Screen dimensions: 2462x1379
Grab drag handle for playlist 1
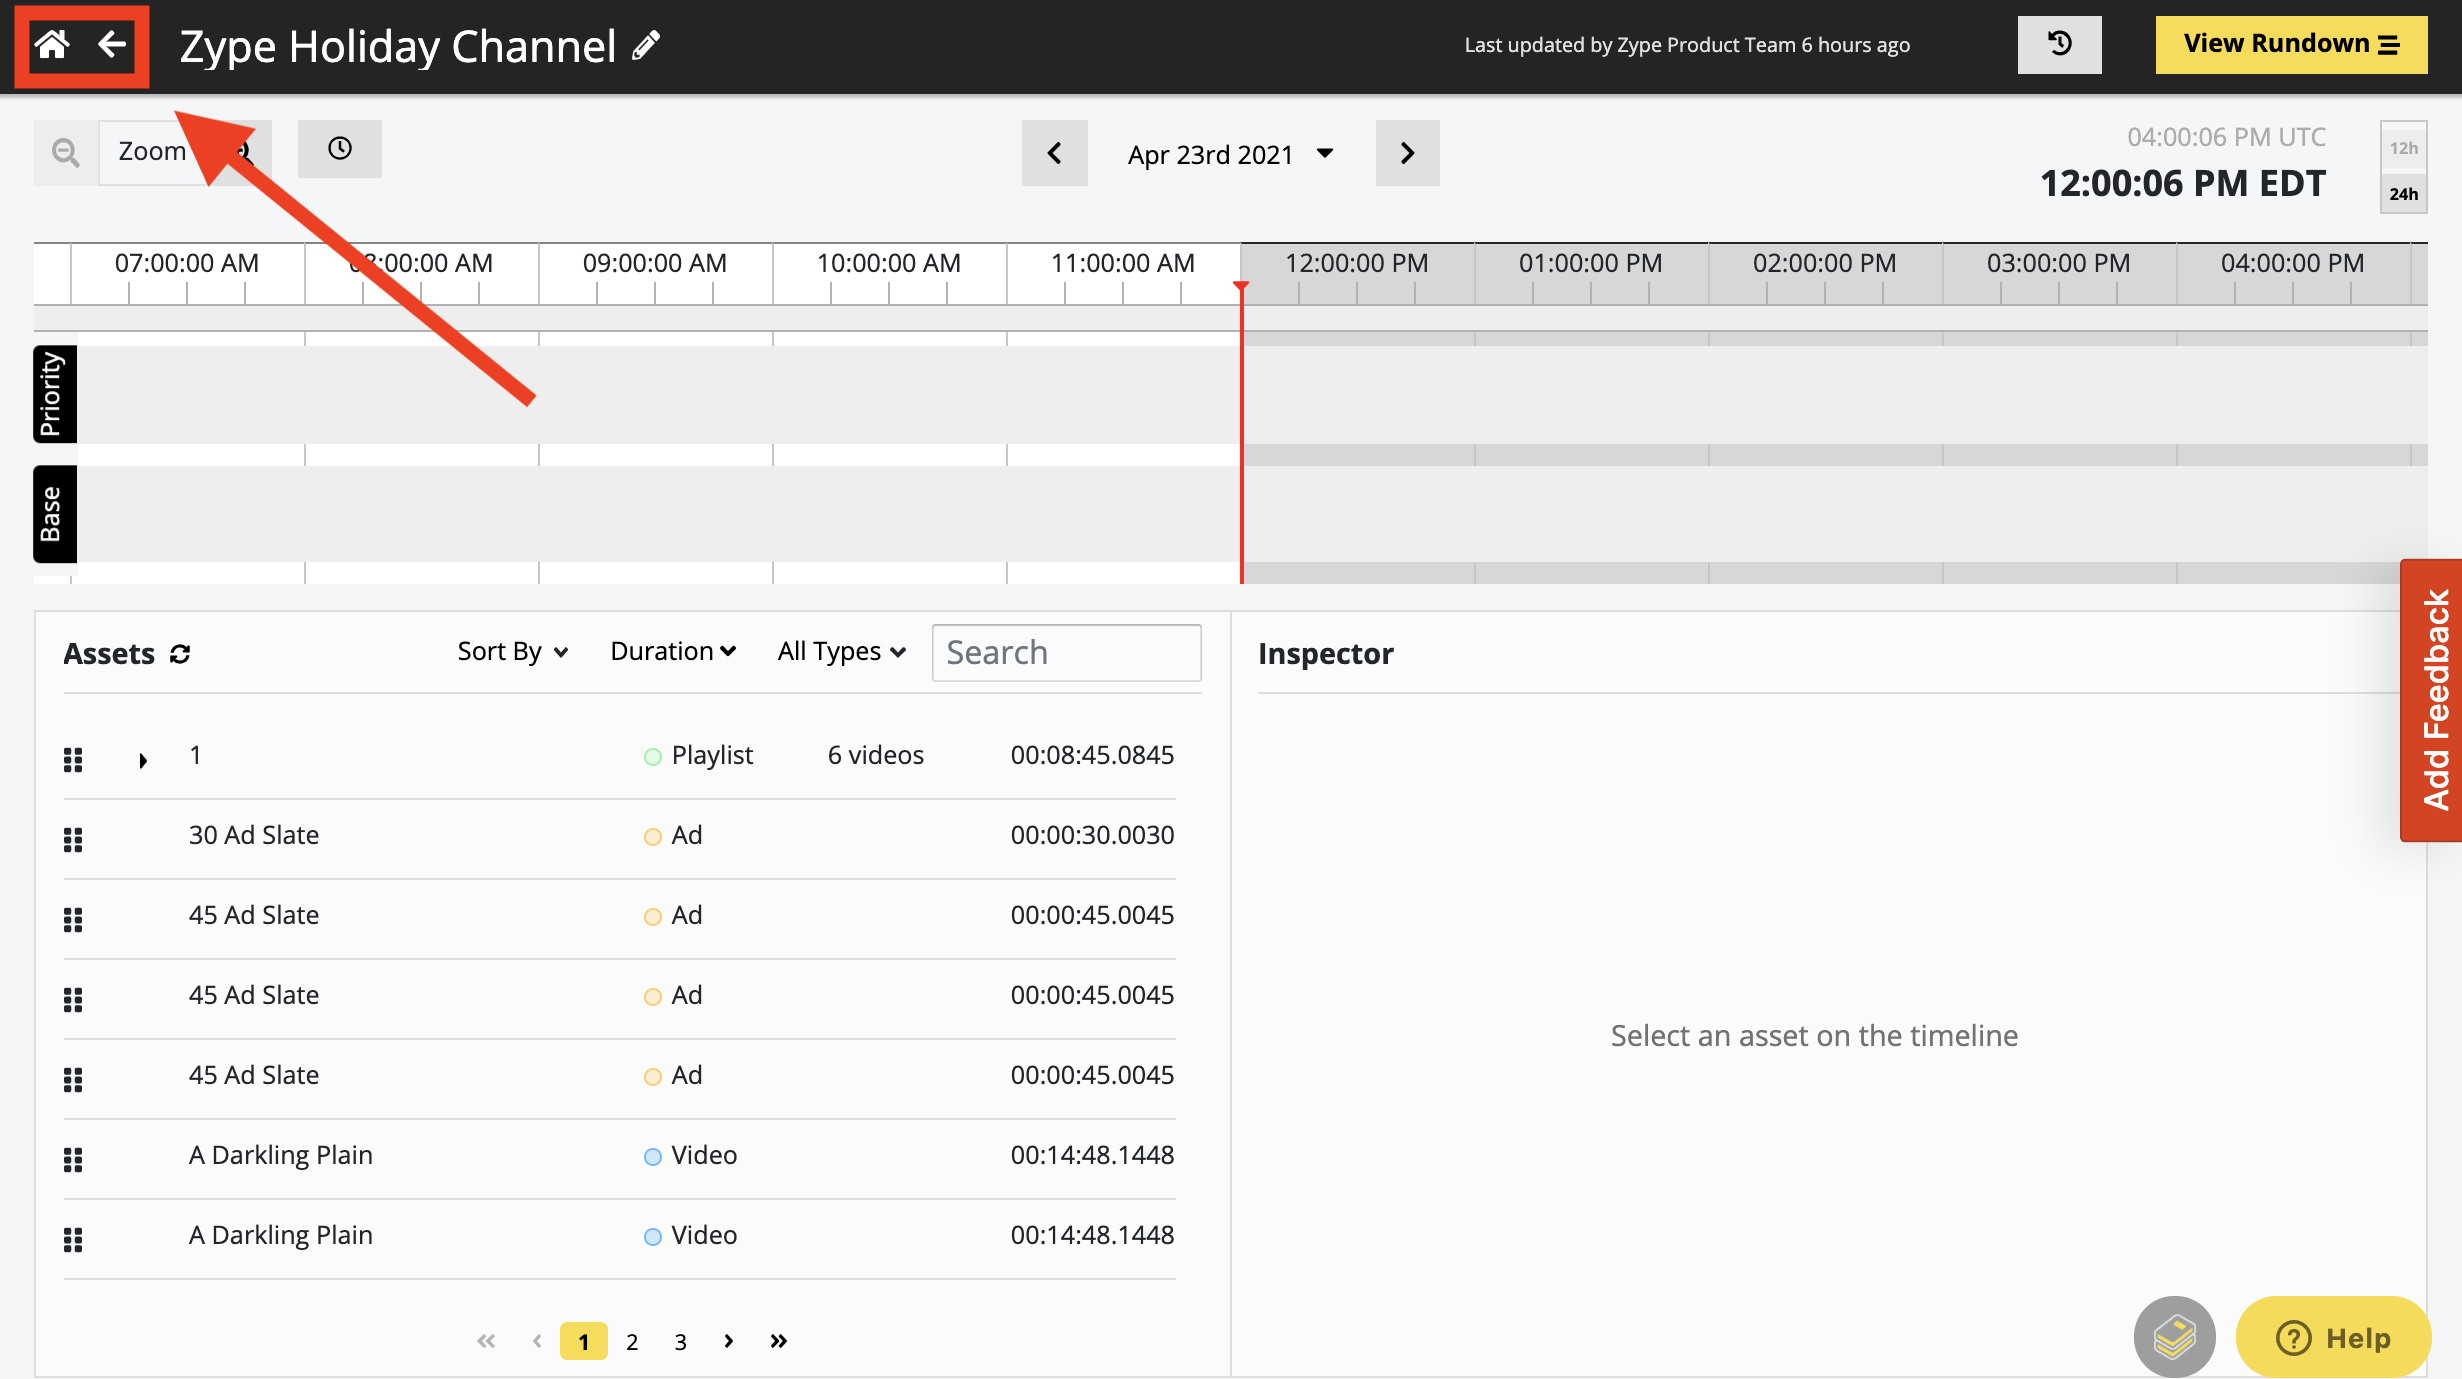(73, 759)
